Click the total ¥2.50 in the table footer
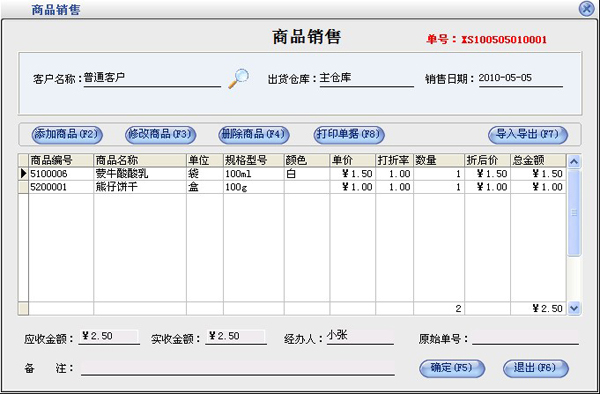The image size is (600, 394). (x=538, y=308)
